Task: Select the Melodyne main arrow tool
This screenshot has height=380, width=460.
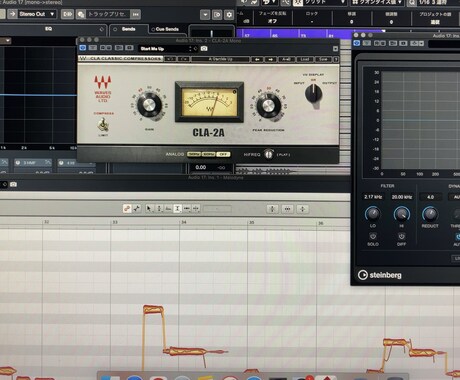Action: point(149,209)
